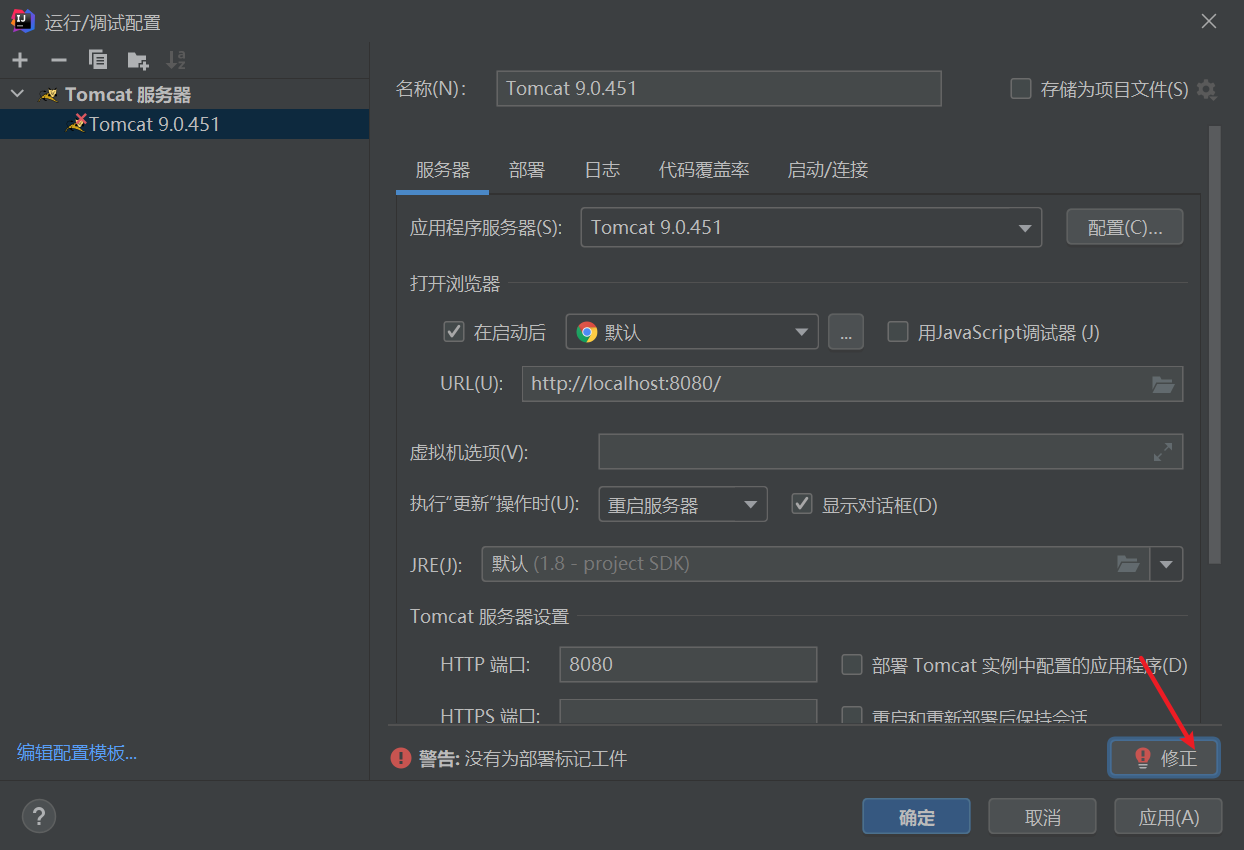
Task: Enable 存储为项目文件 checkbox
Action: [x=1021, y=89]
